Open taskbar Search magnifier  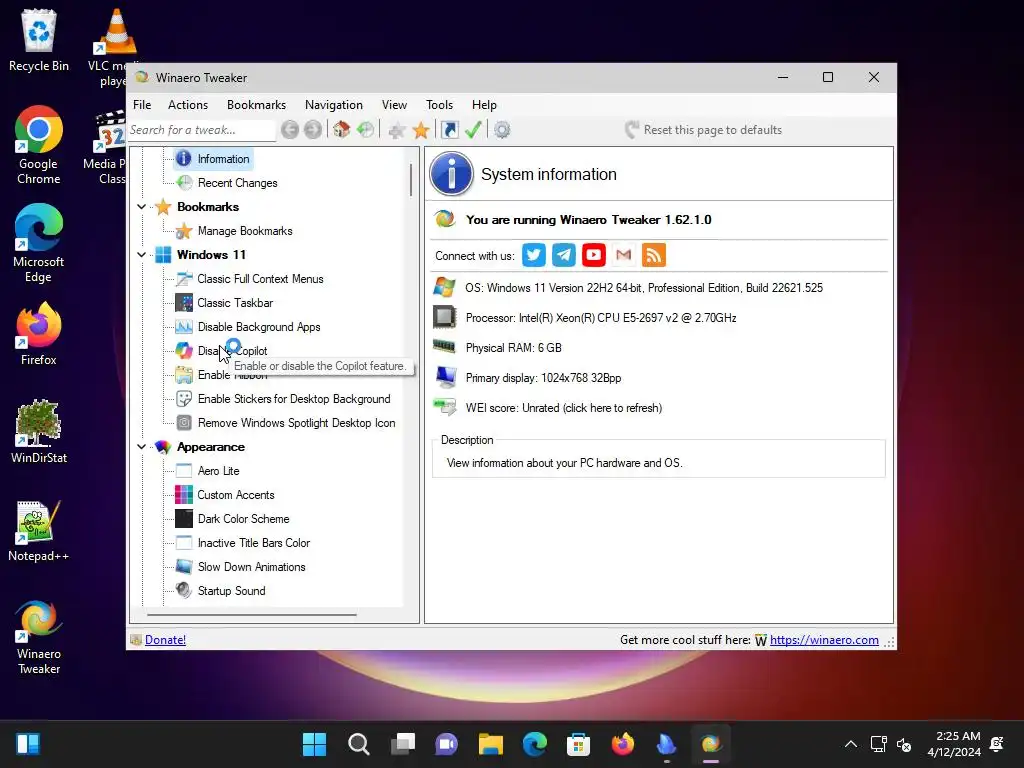tap(359, 744)
